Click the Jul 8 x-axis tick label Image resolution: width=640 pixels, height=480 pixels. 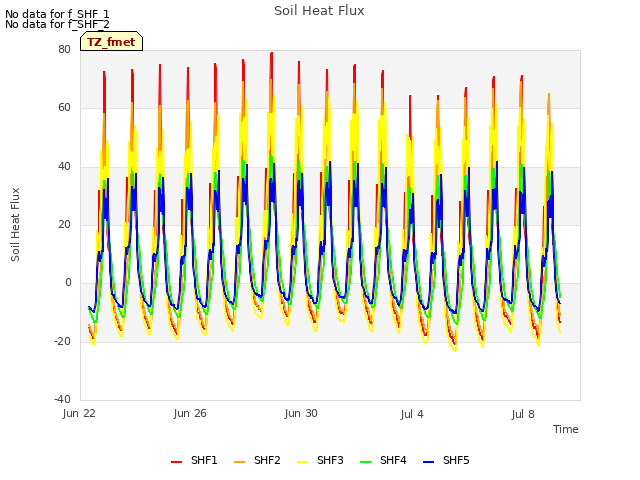pyautogui.click(x=523, y=414)
